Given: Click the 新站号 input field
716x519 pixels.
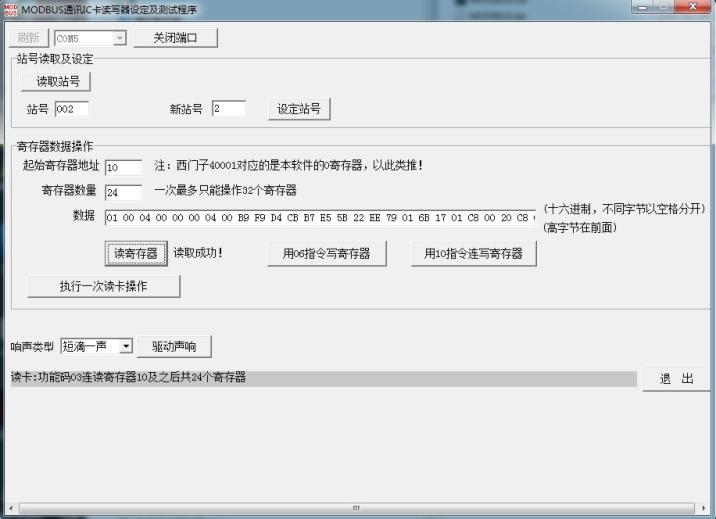Looking at the screenshot, I should [228, 109].
